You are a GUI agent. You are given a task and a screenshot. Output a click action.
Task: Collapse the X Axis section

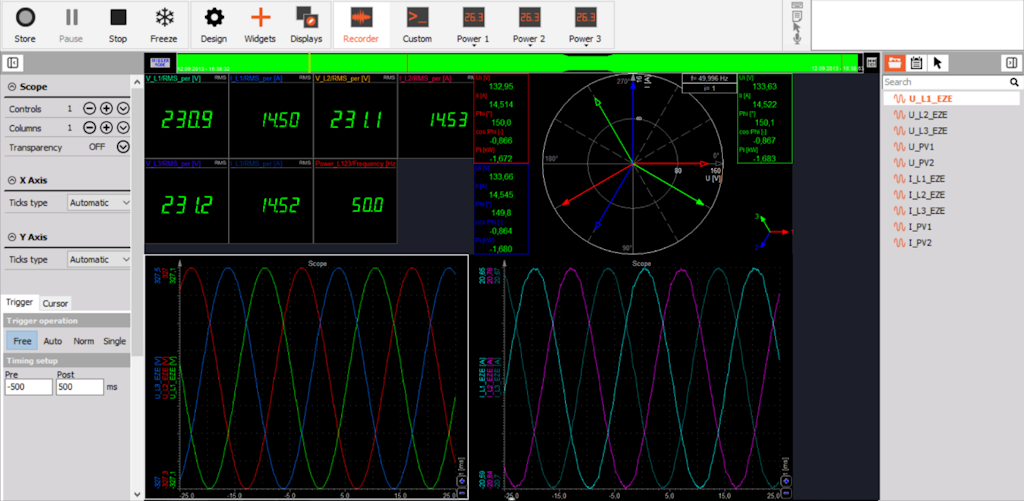tap(12, 180)
